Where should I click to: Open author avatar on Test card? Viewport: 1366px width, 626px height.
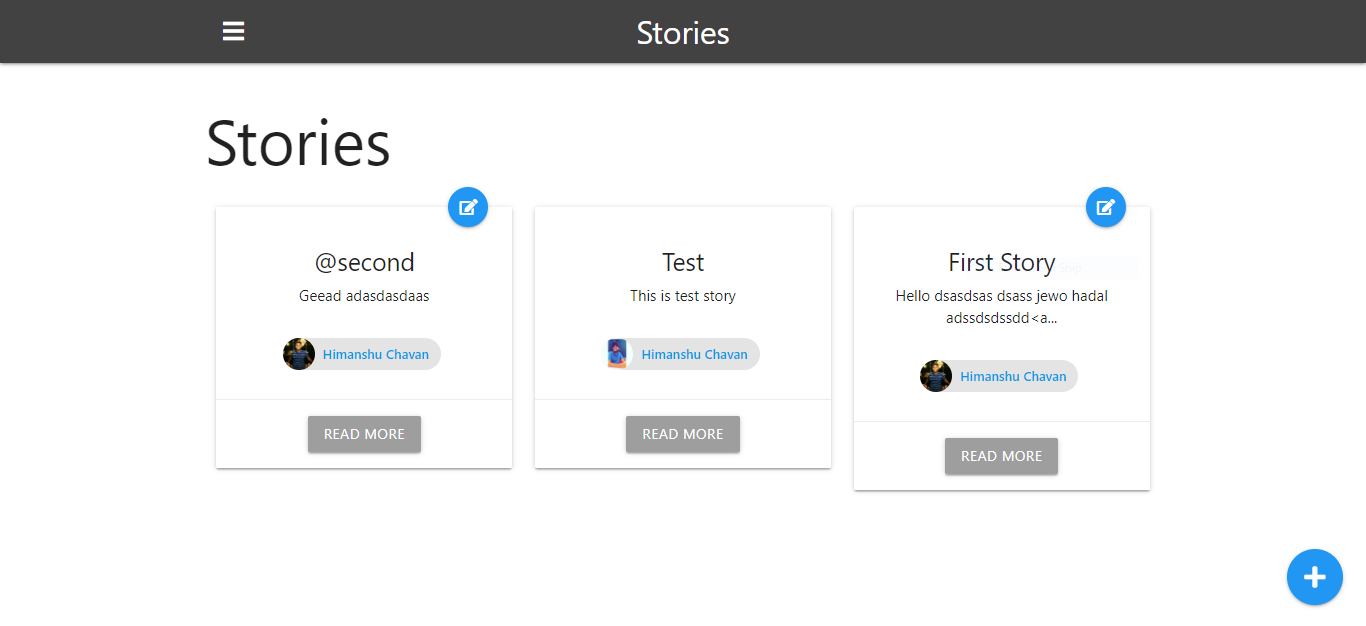click(x=618, y=354)
